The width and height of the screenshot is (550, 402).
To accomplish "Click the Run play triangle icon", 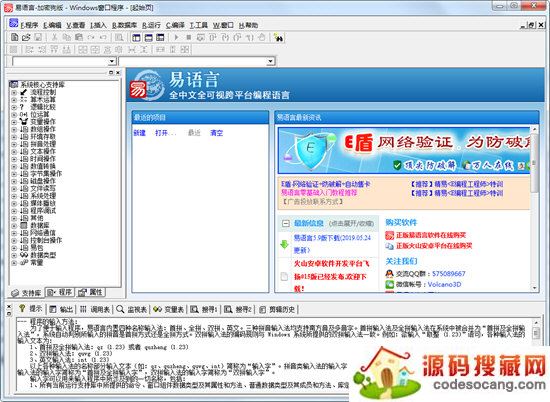I will pyautogui.click(x=176, y=37).
